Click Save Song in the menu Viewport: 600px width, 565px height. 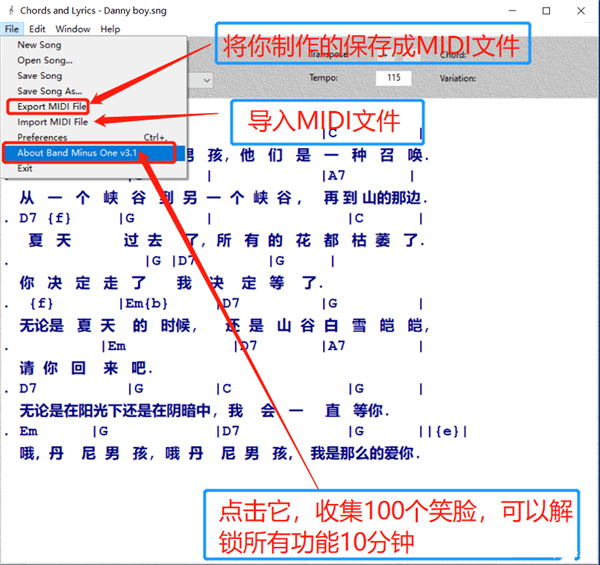click(x=40, y=76)
